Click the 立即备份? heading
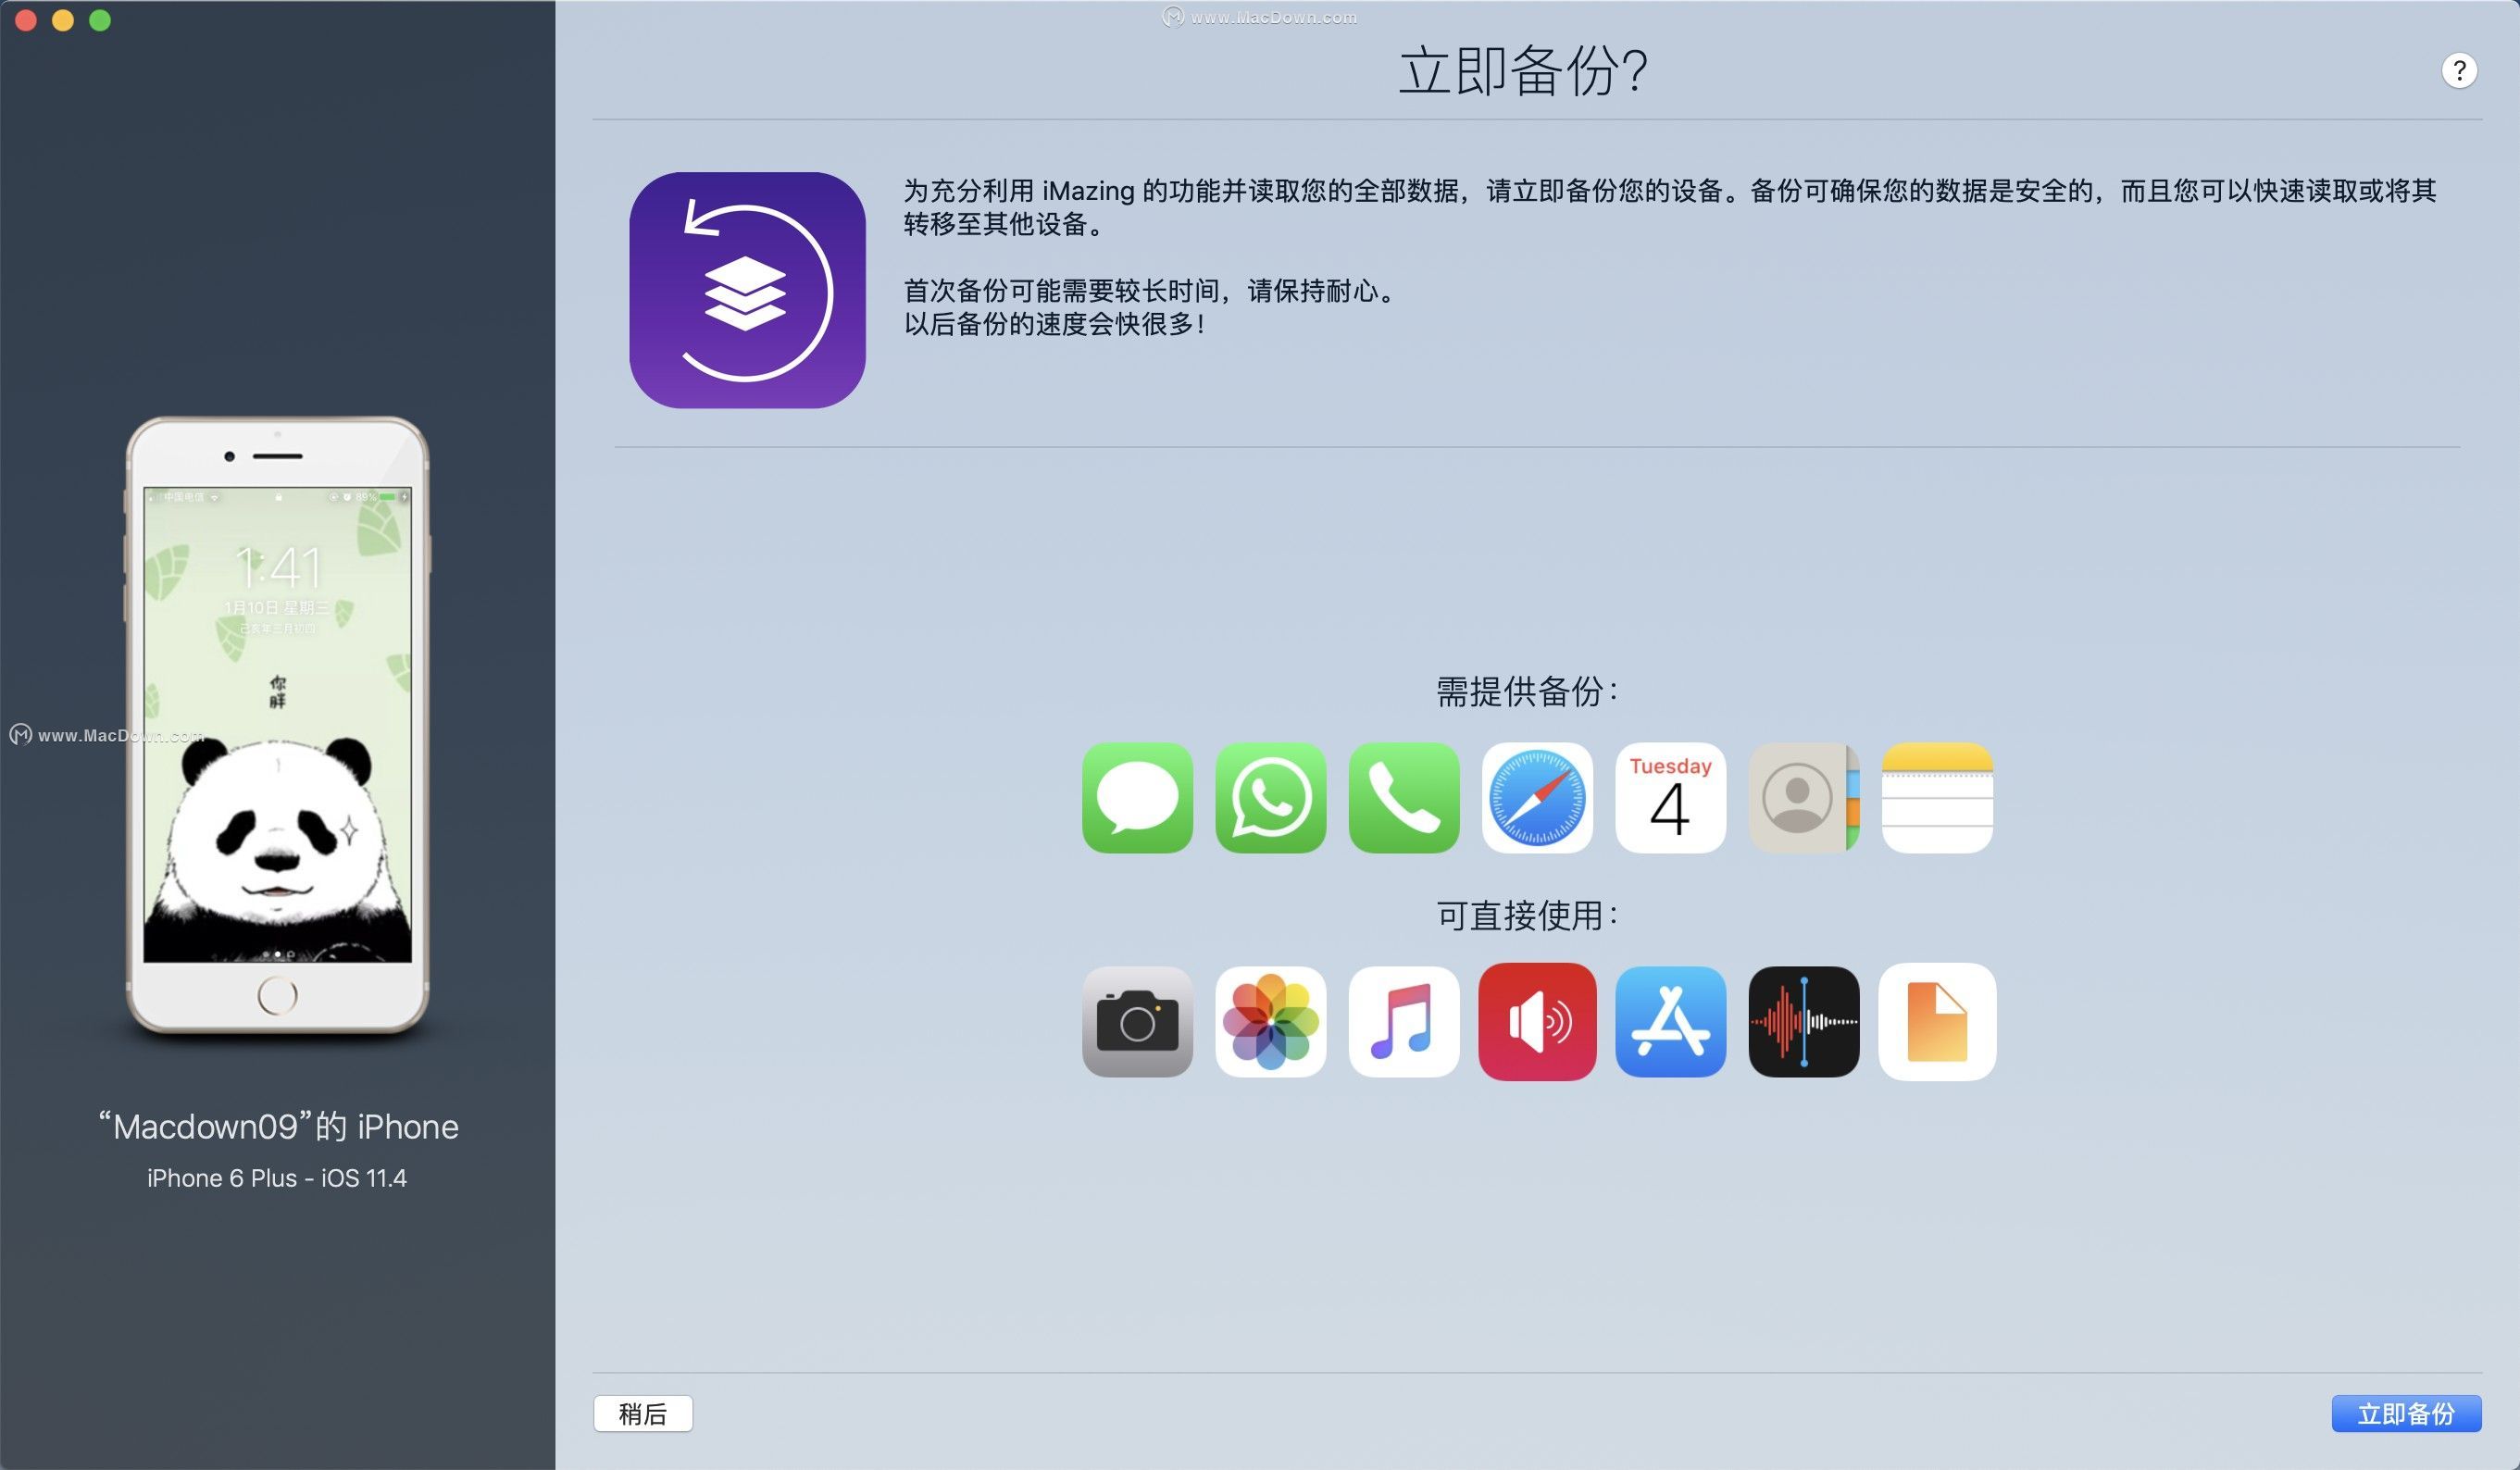Screen dimensions: 2520x1470 (x=1523, y=71)
